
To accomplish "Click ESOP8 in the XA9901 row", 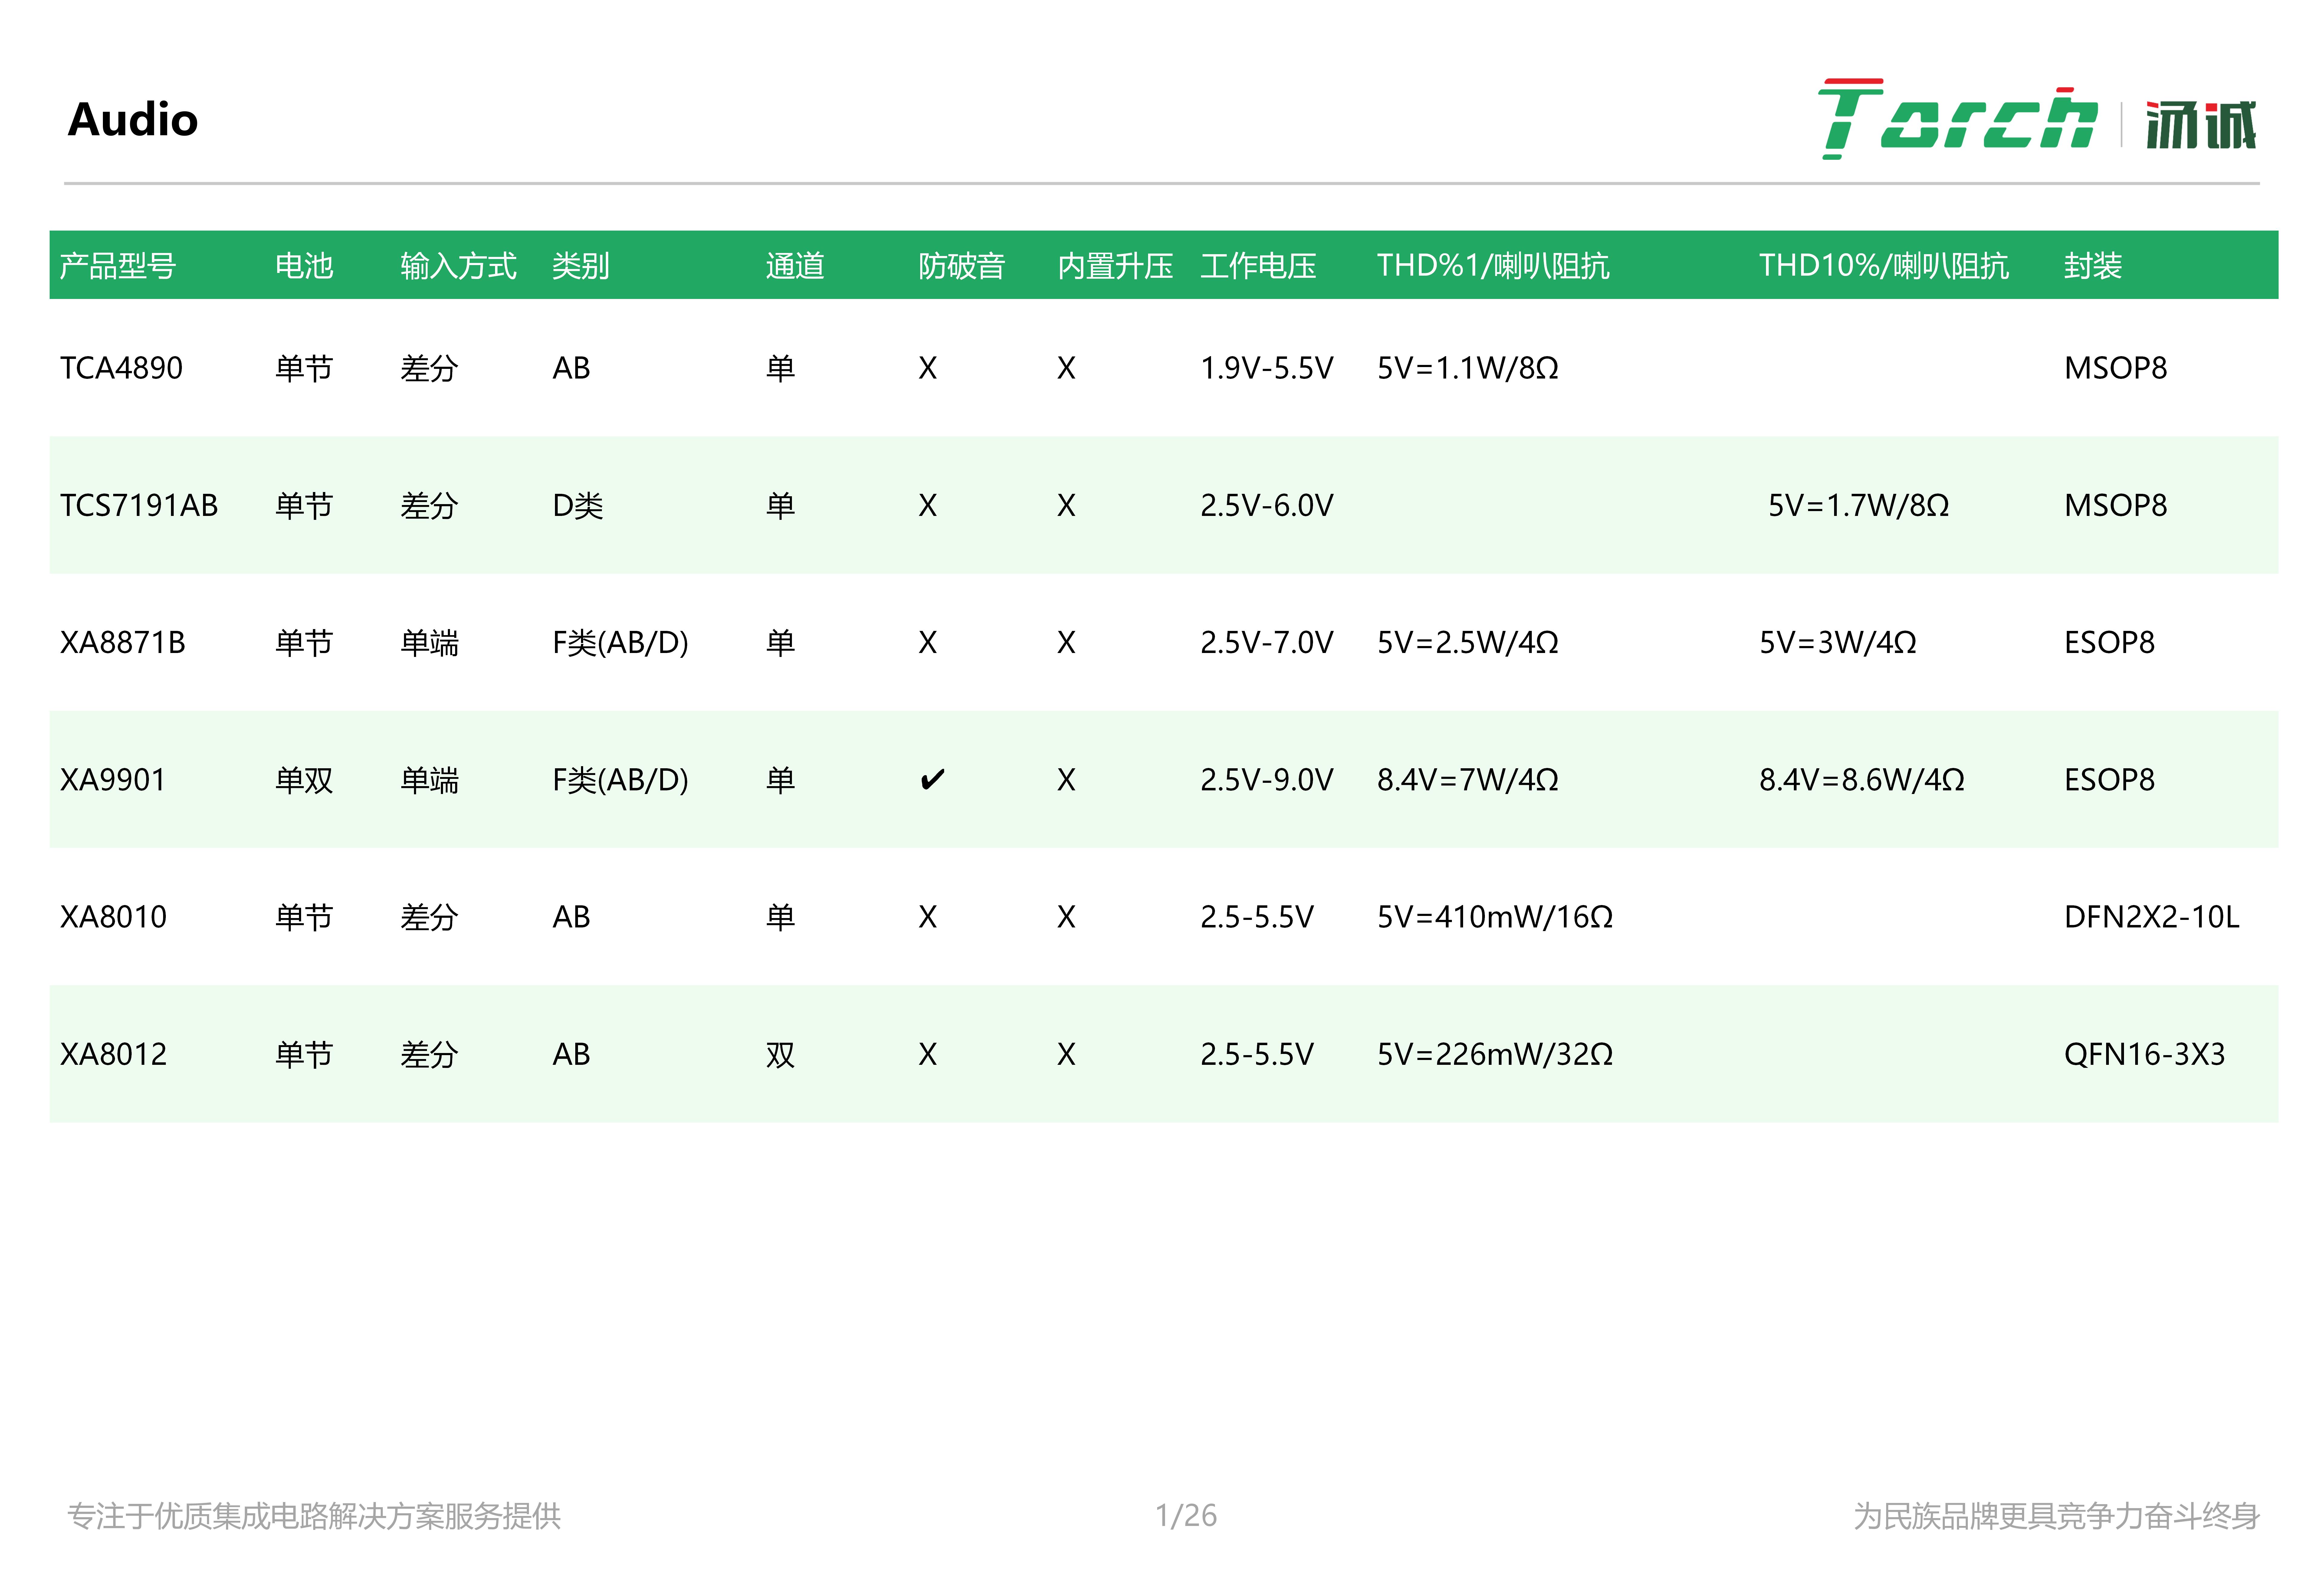I will coord(2110,780).
